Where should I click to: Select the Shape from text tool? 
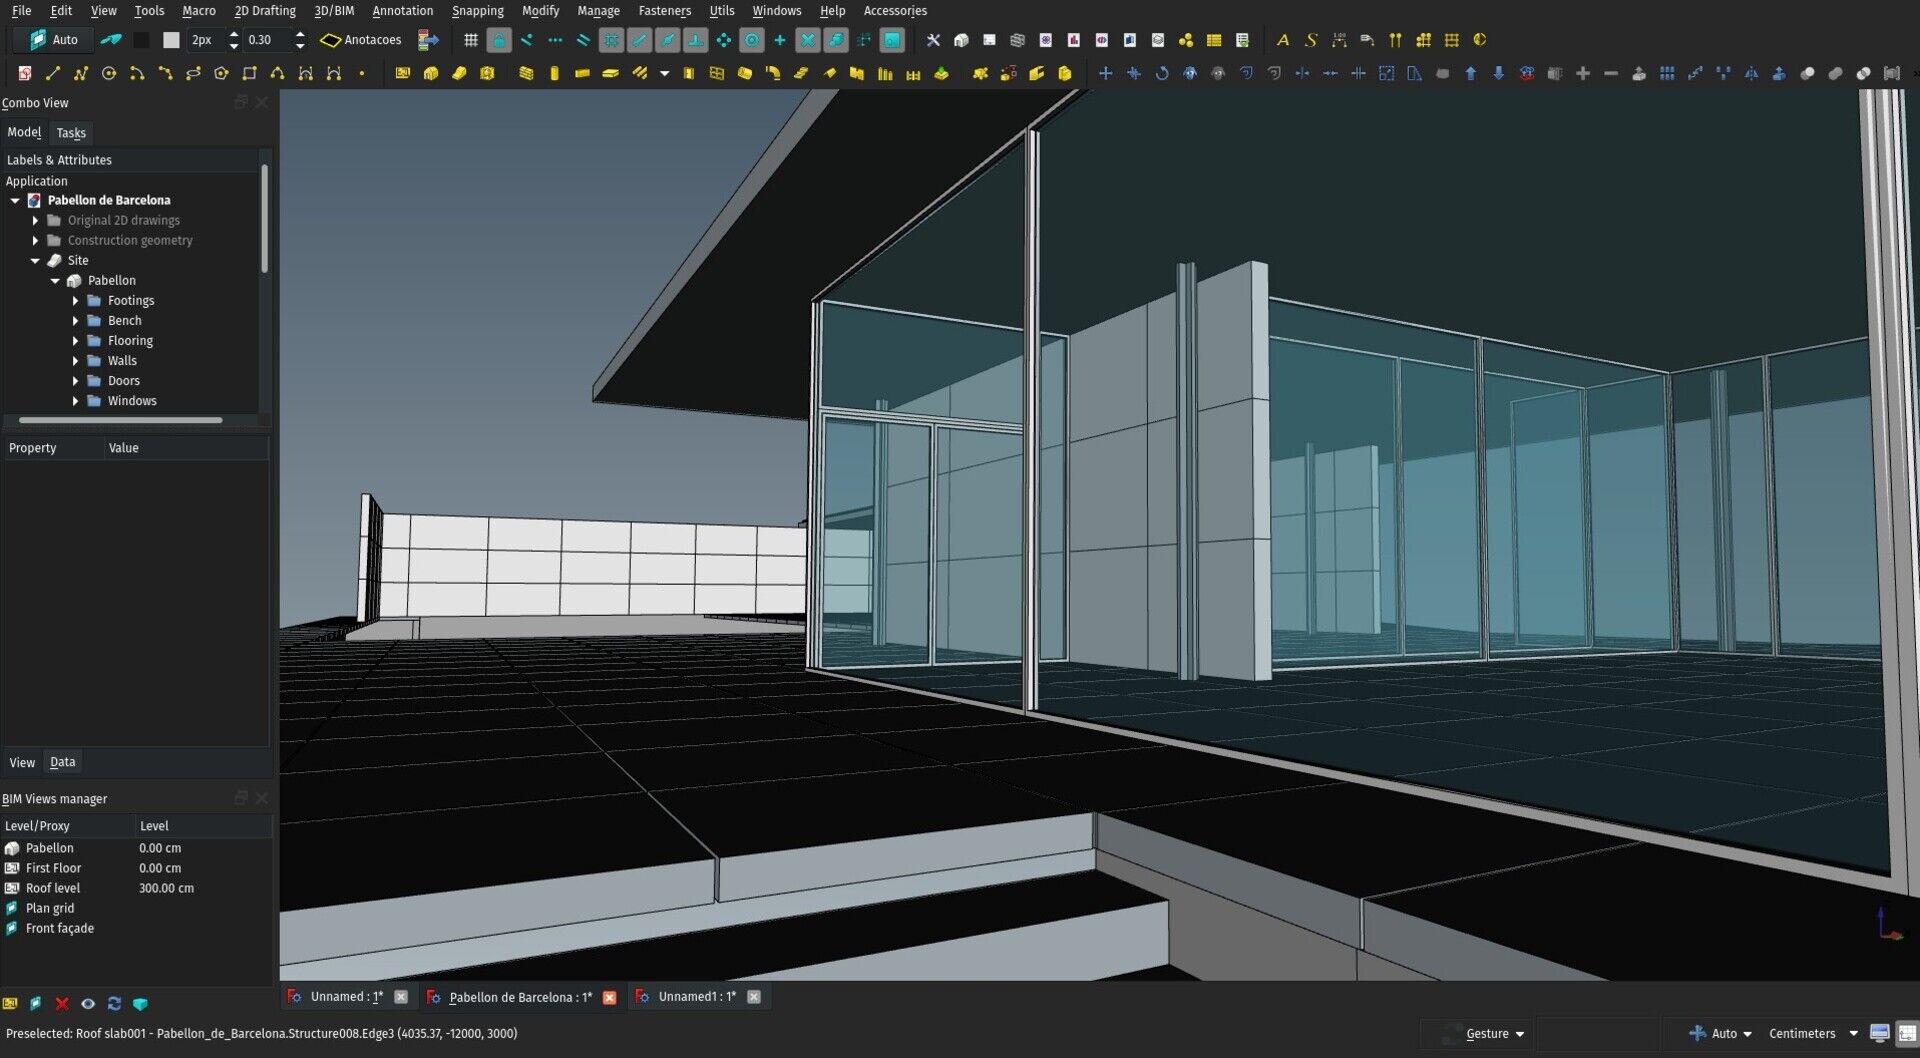1311,40
